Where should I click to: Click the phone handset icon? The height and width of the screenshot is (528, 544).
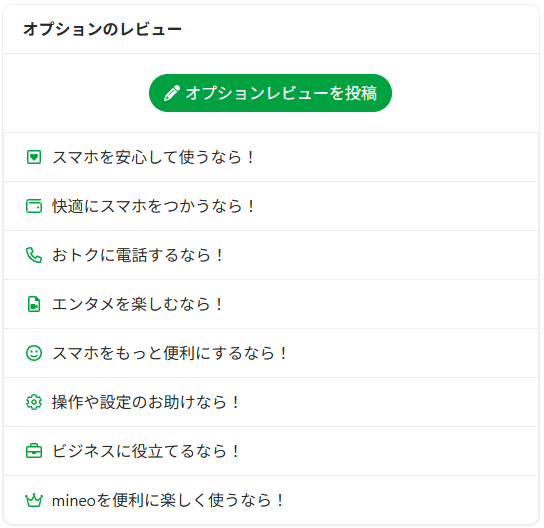point(34,255)
